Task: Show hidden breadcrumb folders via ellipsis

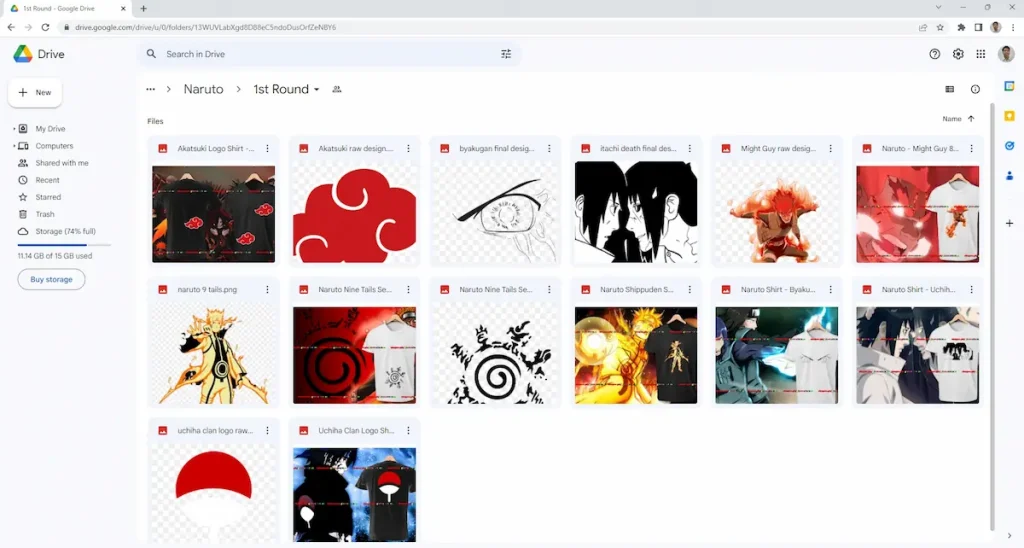Action: point(151,89)
